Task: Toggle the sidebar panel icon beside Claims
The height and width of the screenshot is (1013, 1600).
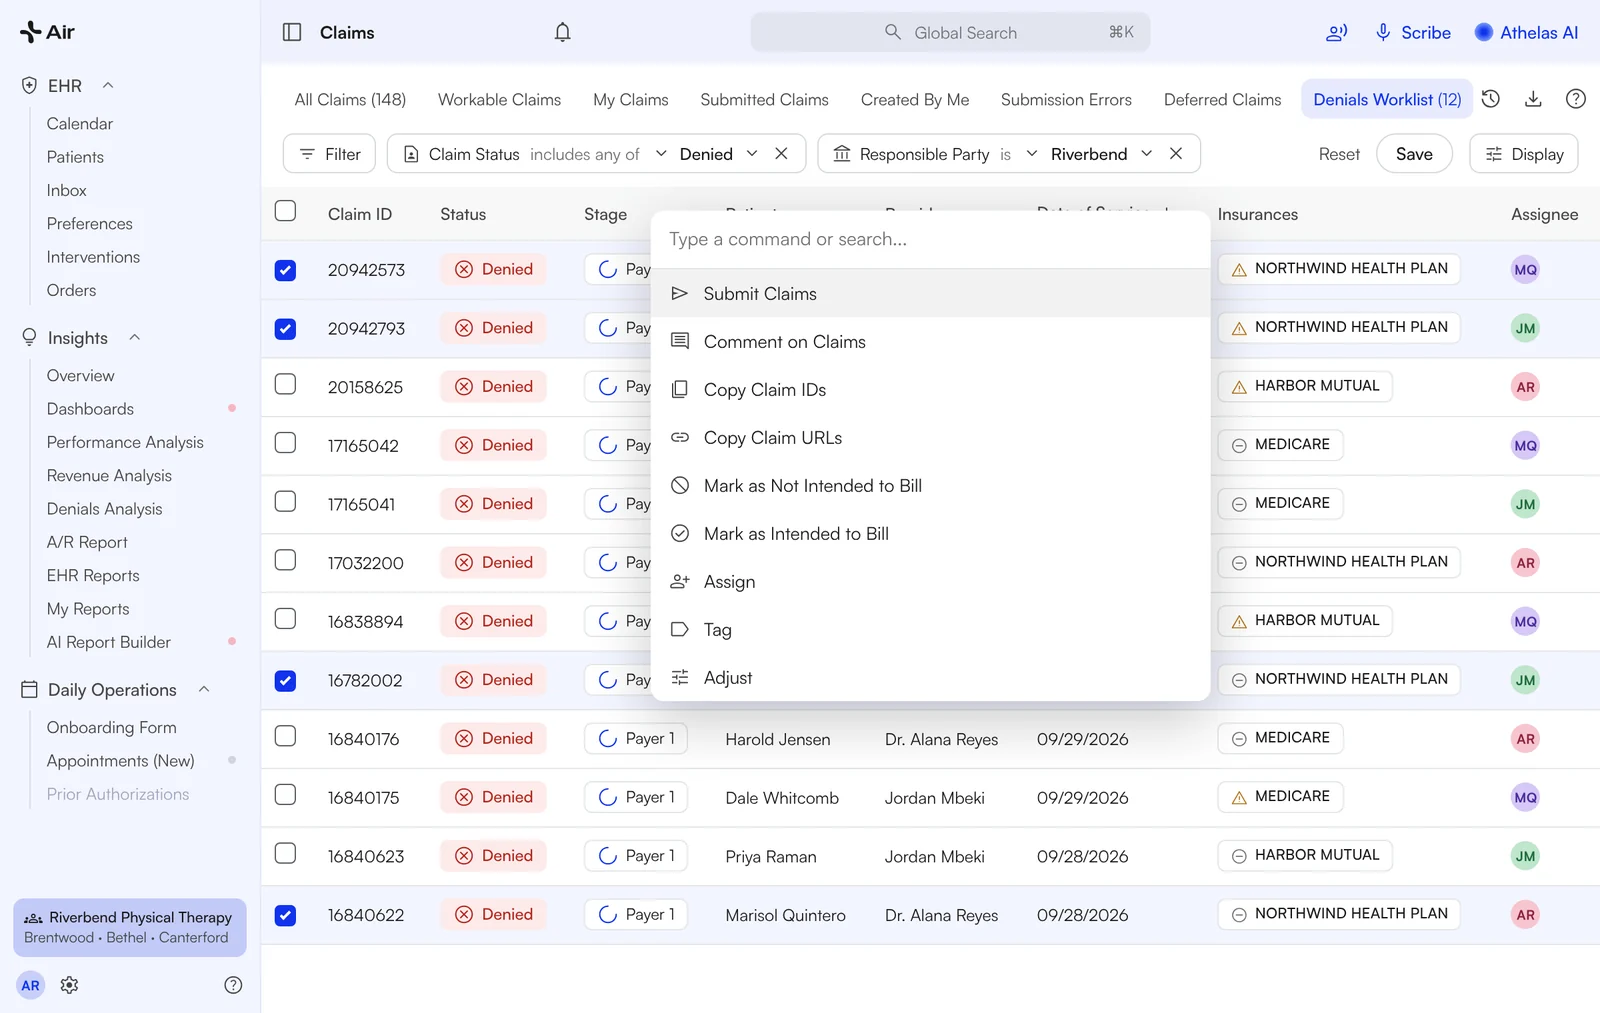Action: [292, 32]
